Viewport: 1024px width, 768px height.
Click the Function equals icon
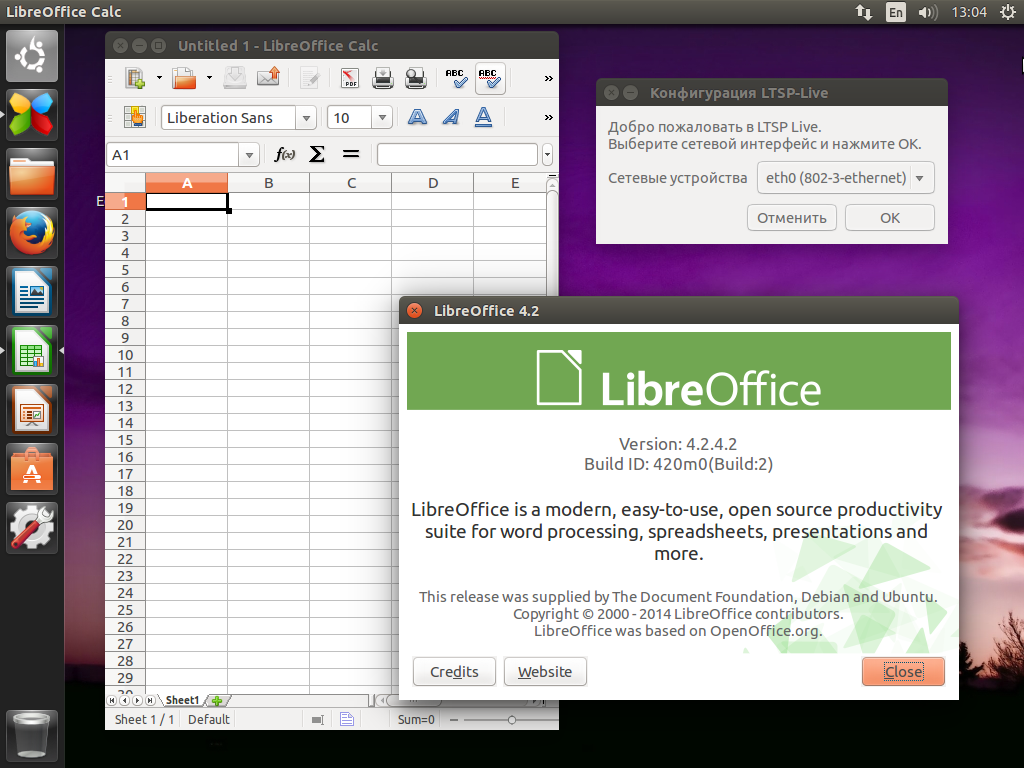pyautogui.click(x=351, y=154)
